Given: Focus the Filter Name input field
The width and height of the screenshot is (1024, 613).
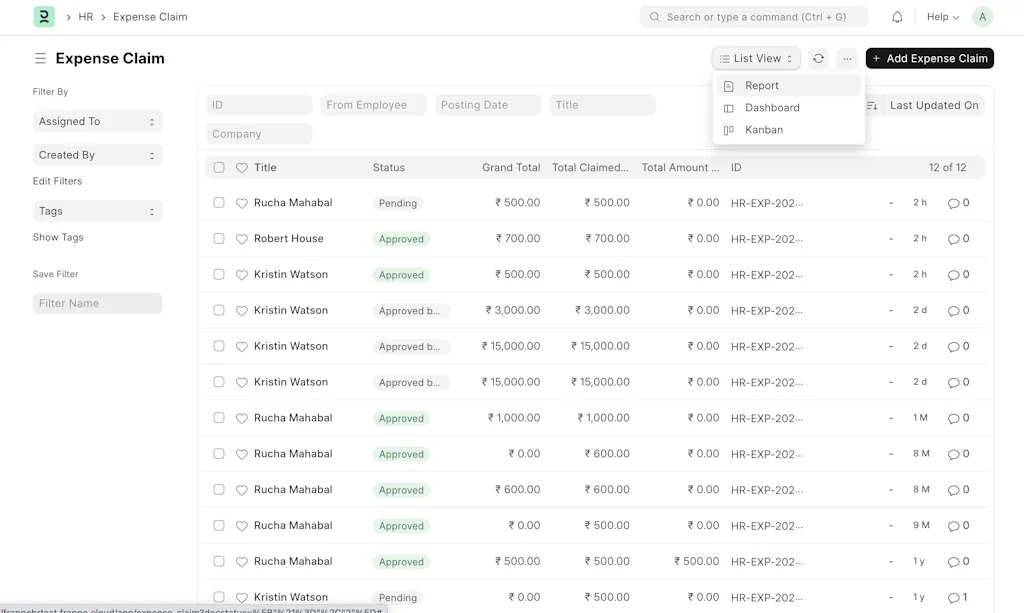Looking at the screenshot, I should point(97,303).
